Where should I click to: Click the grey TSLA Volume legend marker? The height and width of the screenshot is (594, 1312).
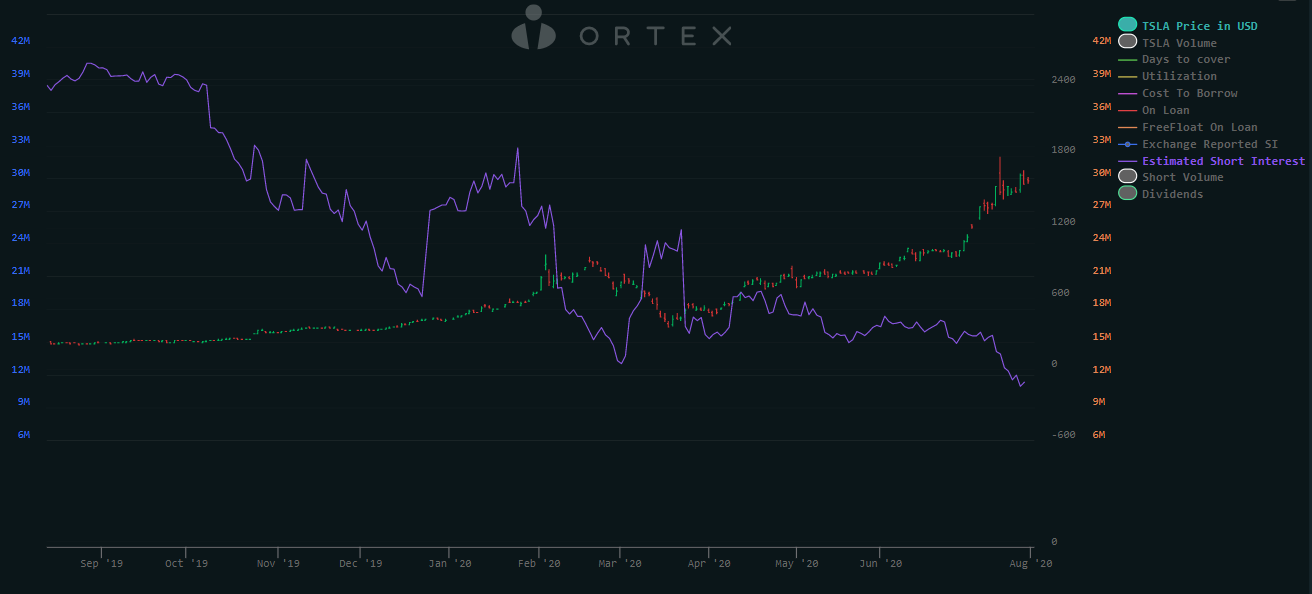coord(1127,42)
